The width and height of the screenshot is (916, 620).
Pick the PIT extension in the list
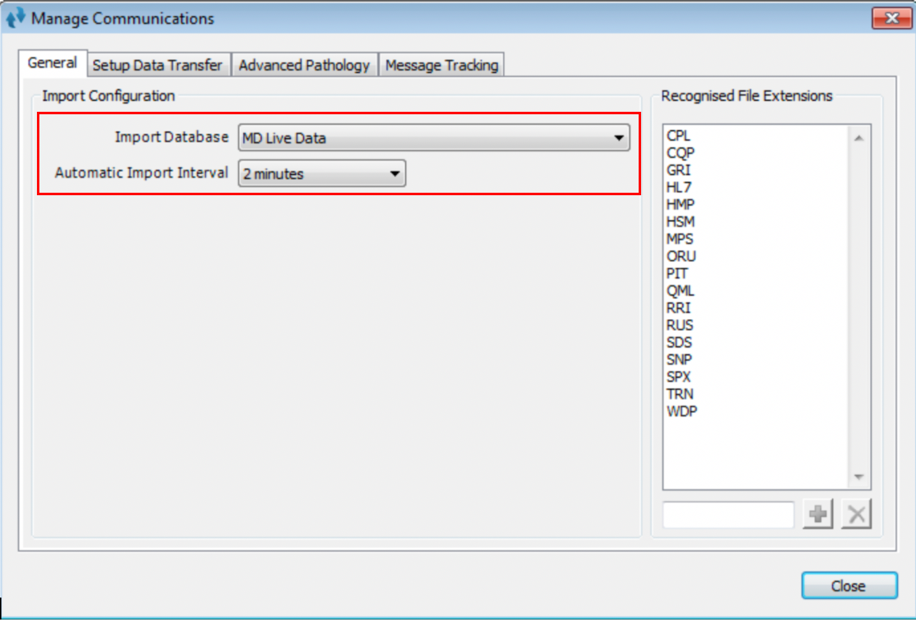[x=677, y=273]
